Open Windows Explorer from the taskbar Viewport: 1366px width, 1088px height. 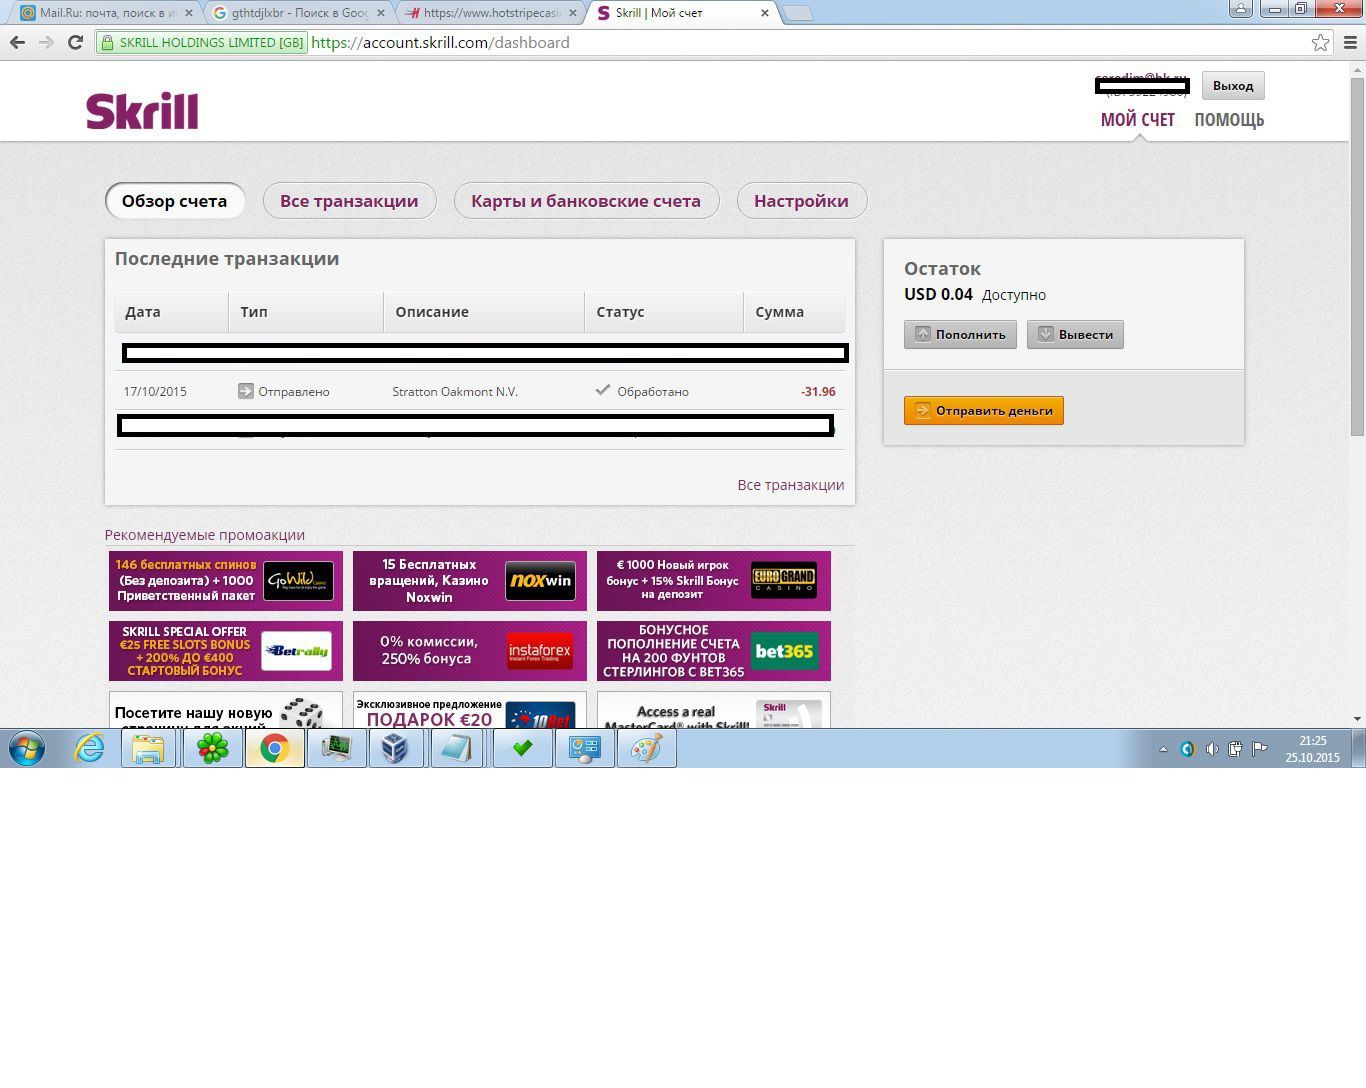[x=149, y=748]
